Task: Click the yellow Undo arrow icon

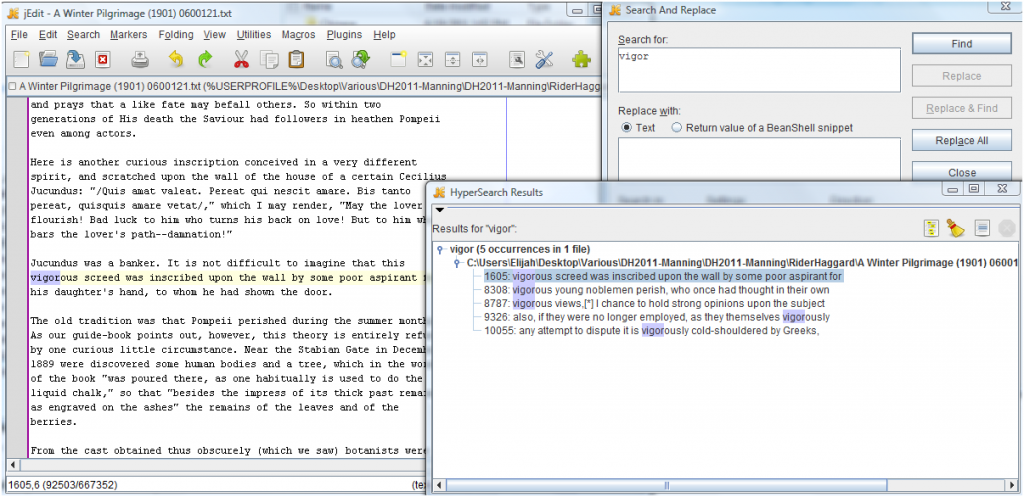Action: tap(176, 60)
